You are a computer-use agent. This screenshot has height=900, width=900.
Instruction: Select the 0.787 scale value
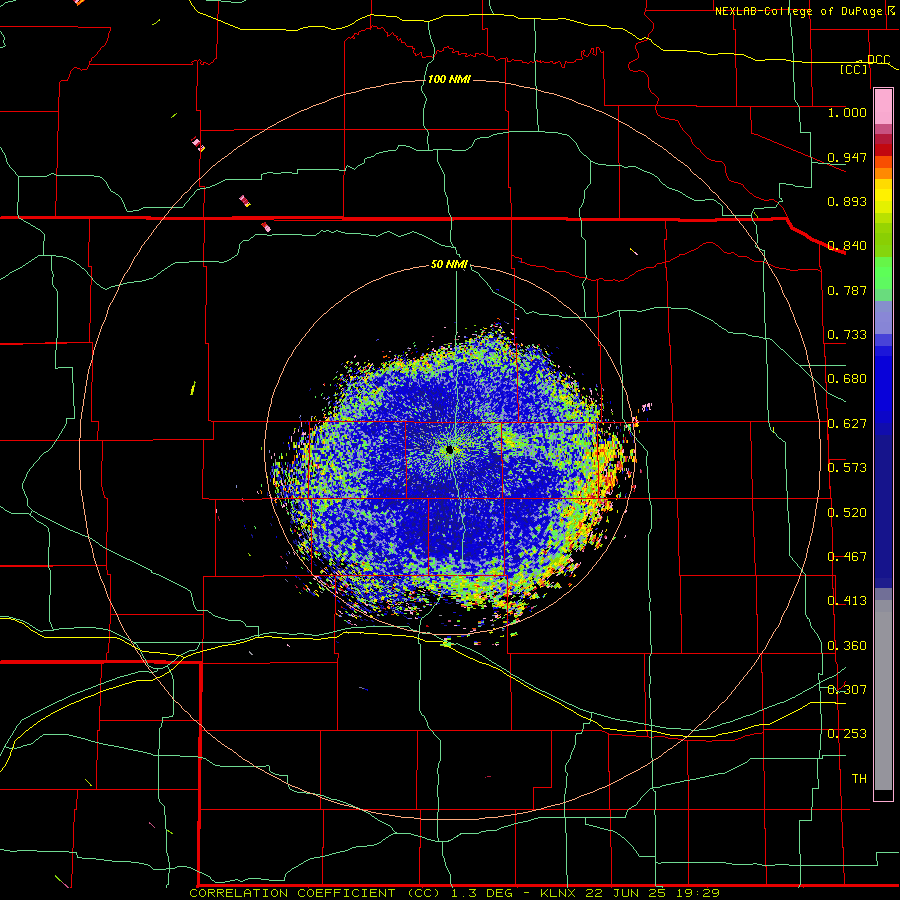[847, 290]
